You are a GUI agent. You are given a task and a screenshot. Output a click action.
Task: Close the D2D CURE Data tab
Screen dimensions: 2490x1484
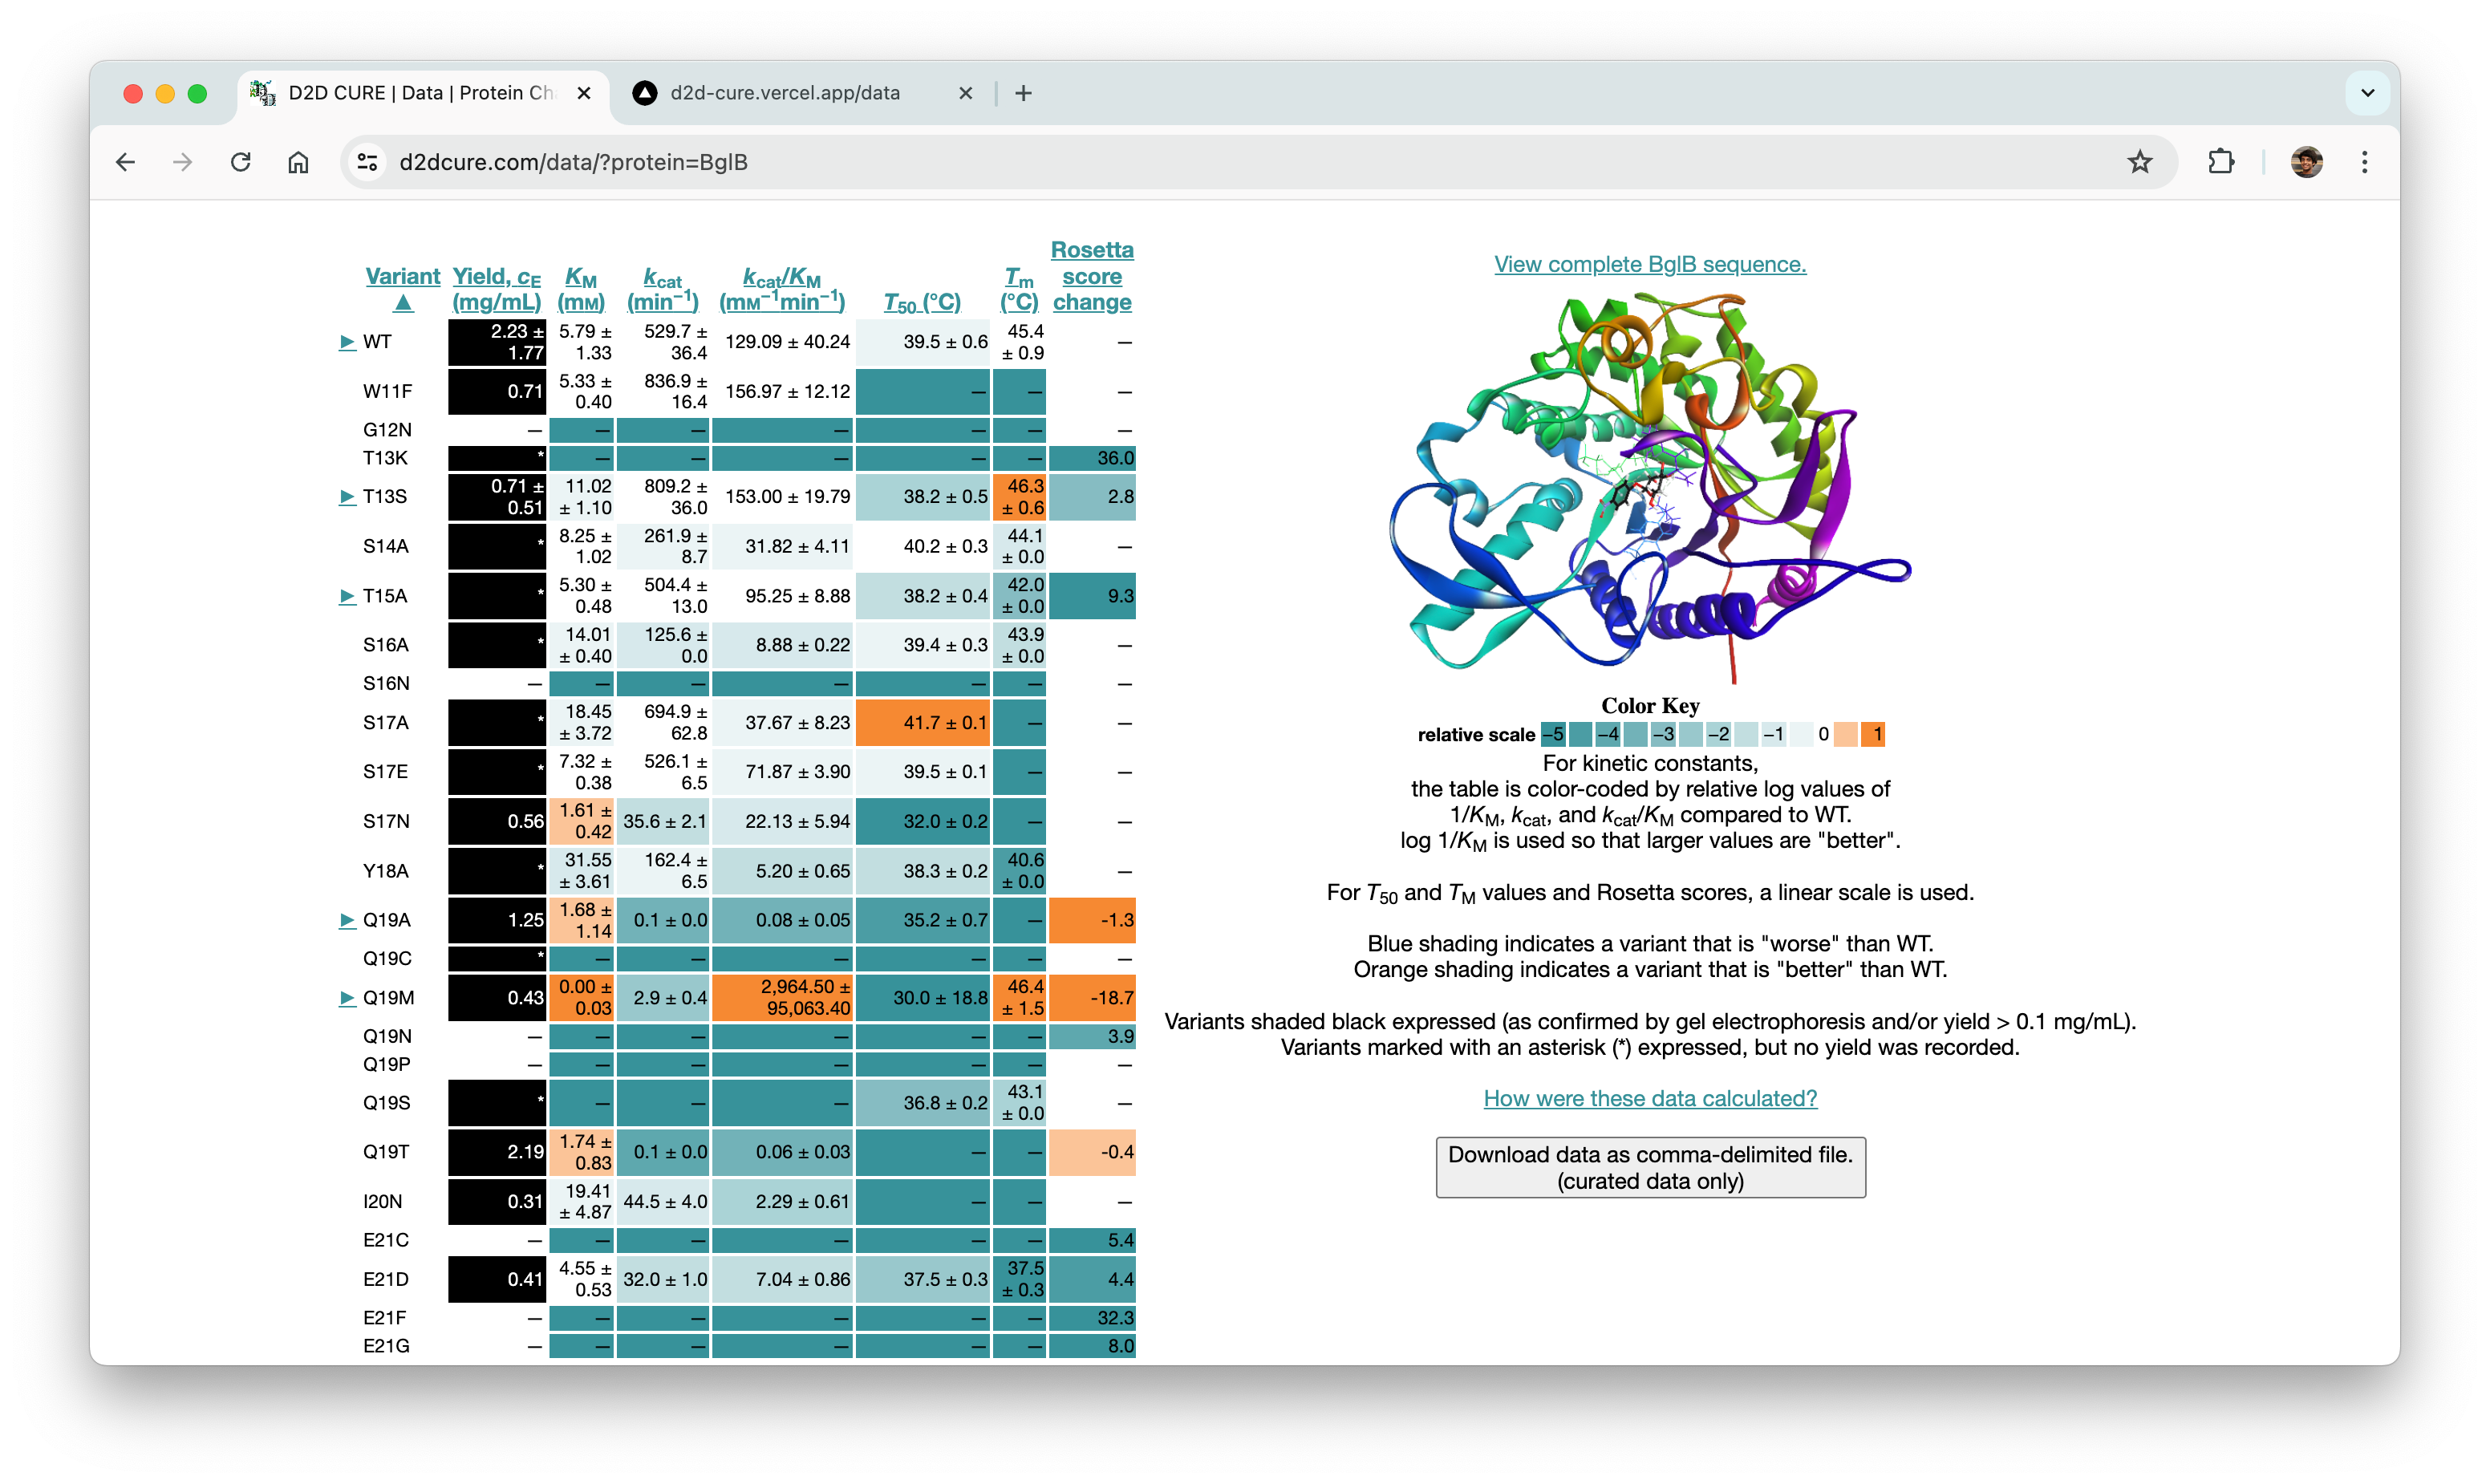584,93
